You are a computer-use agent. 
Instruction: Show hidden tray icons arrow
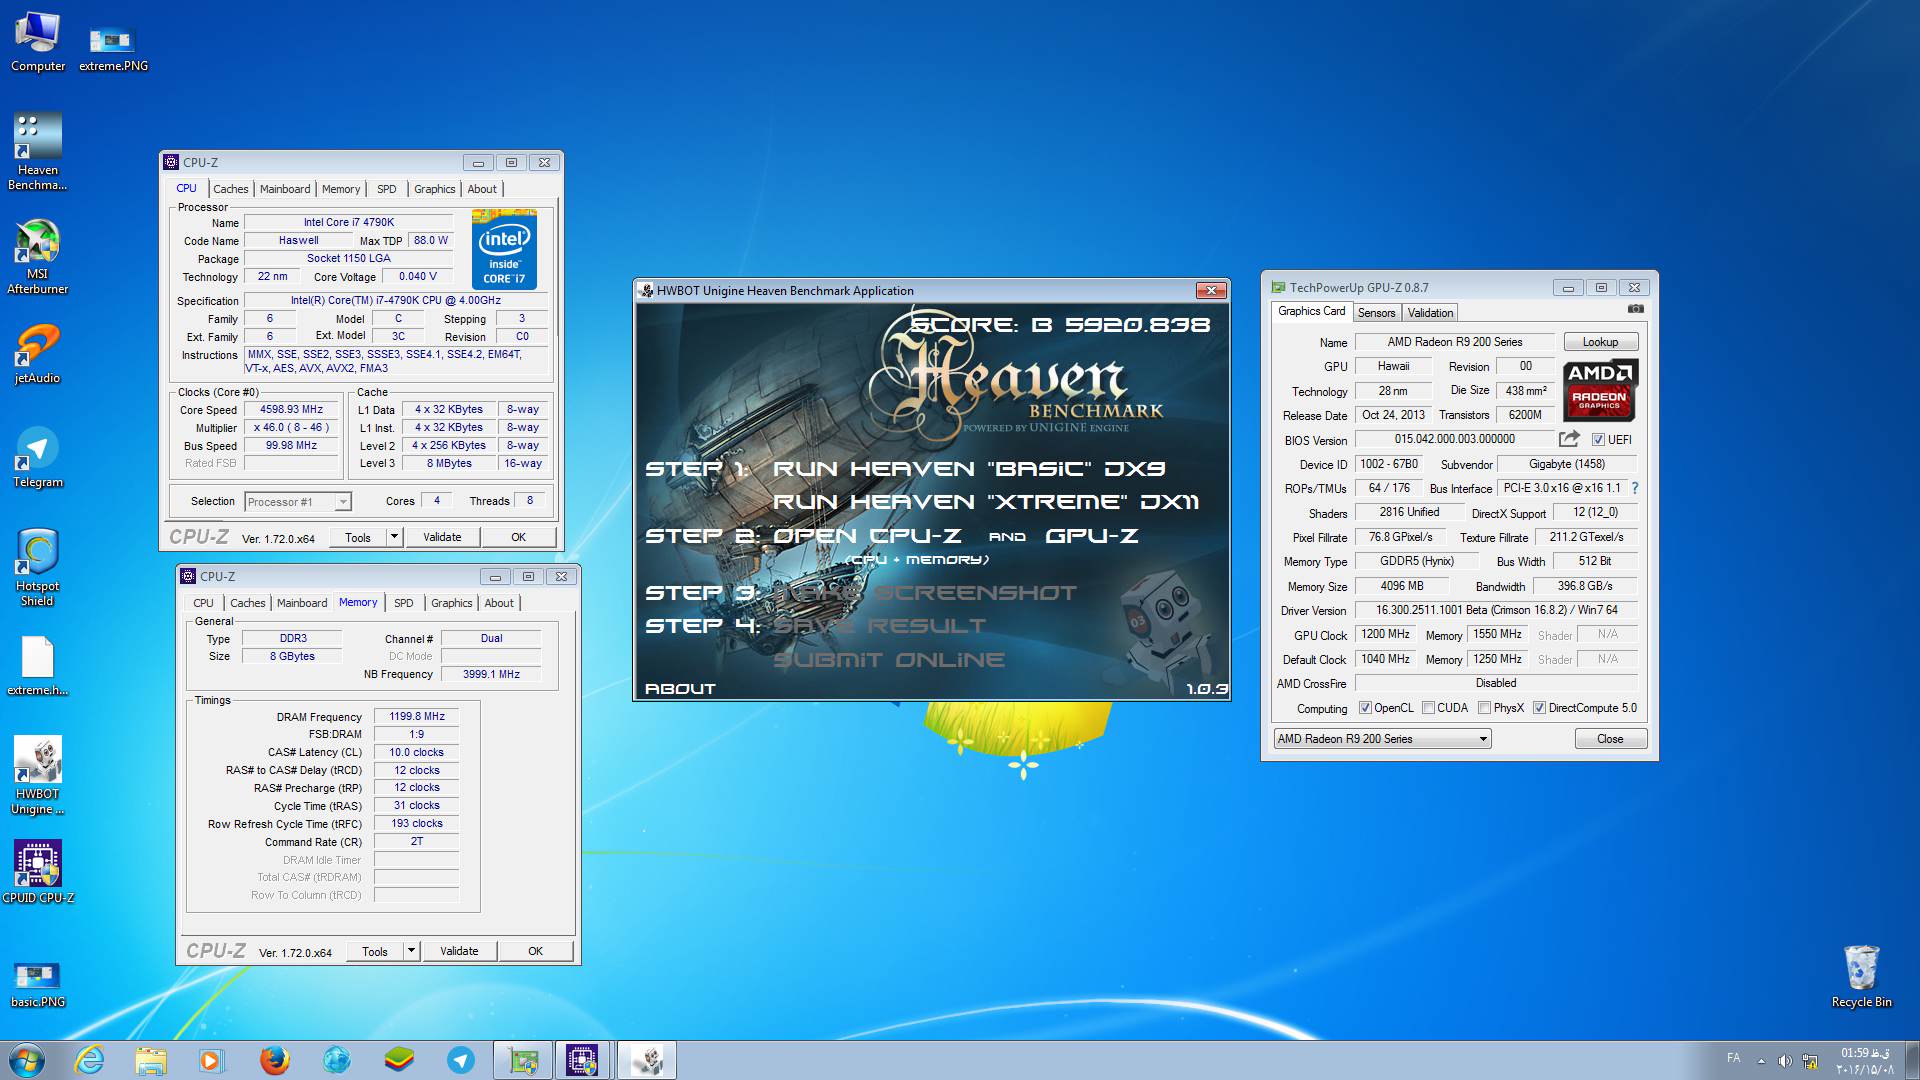1761,1061
